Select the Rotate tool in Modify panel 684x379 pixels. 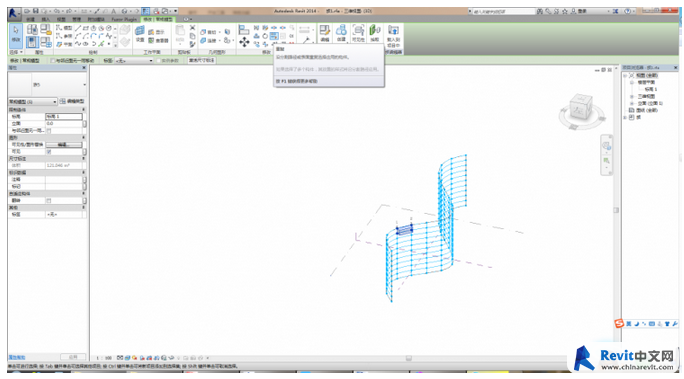265,36
